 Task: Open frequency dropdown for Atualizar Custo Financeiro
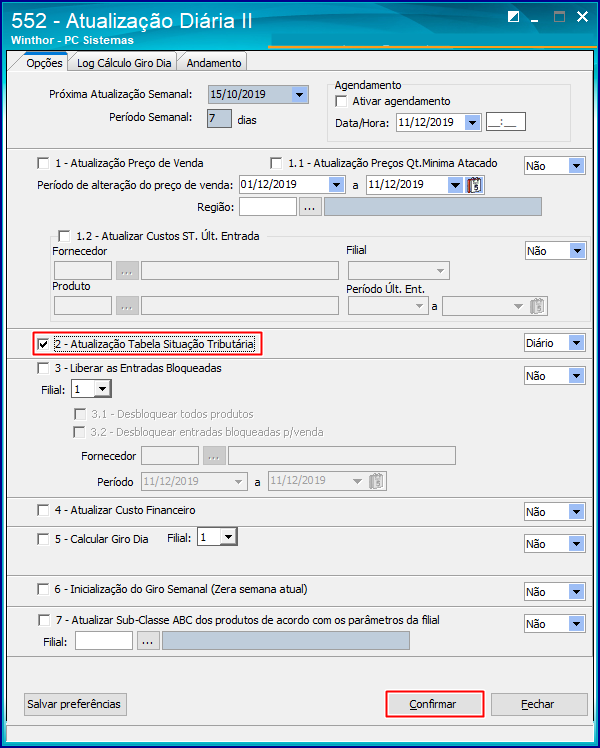tap(576, 512)
